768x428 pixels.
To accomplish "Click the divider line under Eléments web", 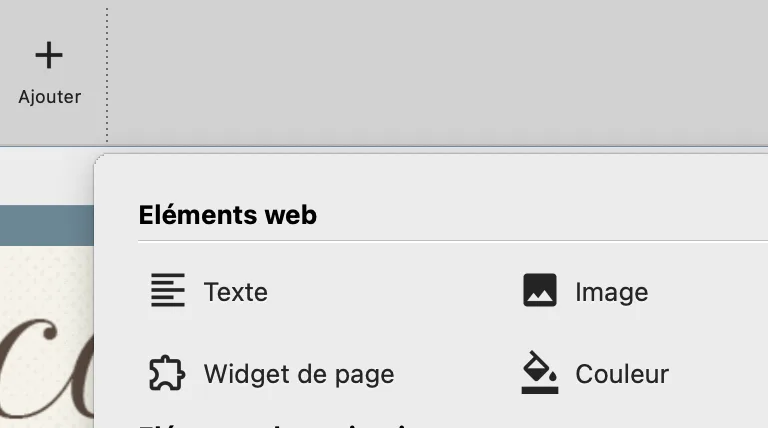I will point(450,241).
